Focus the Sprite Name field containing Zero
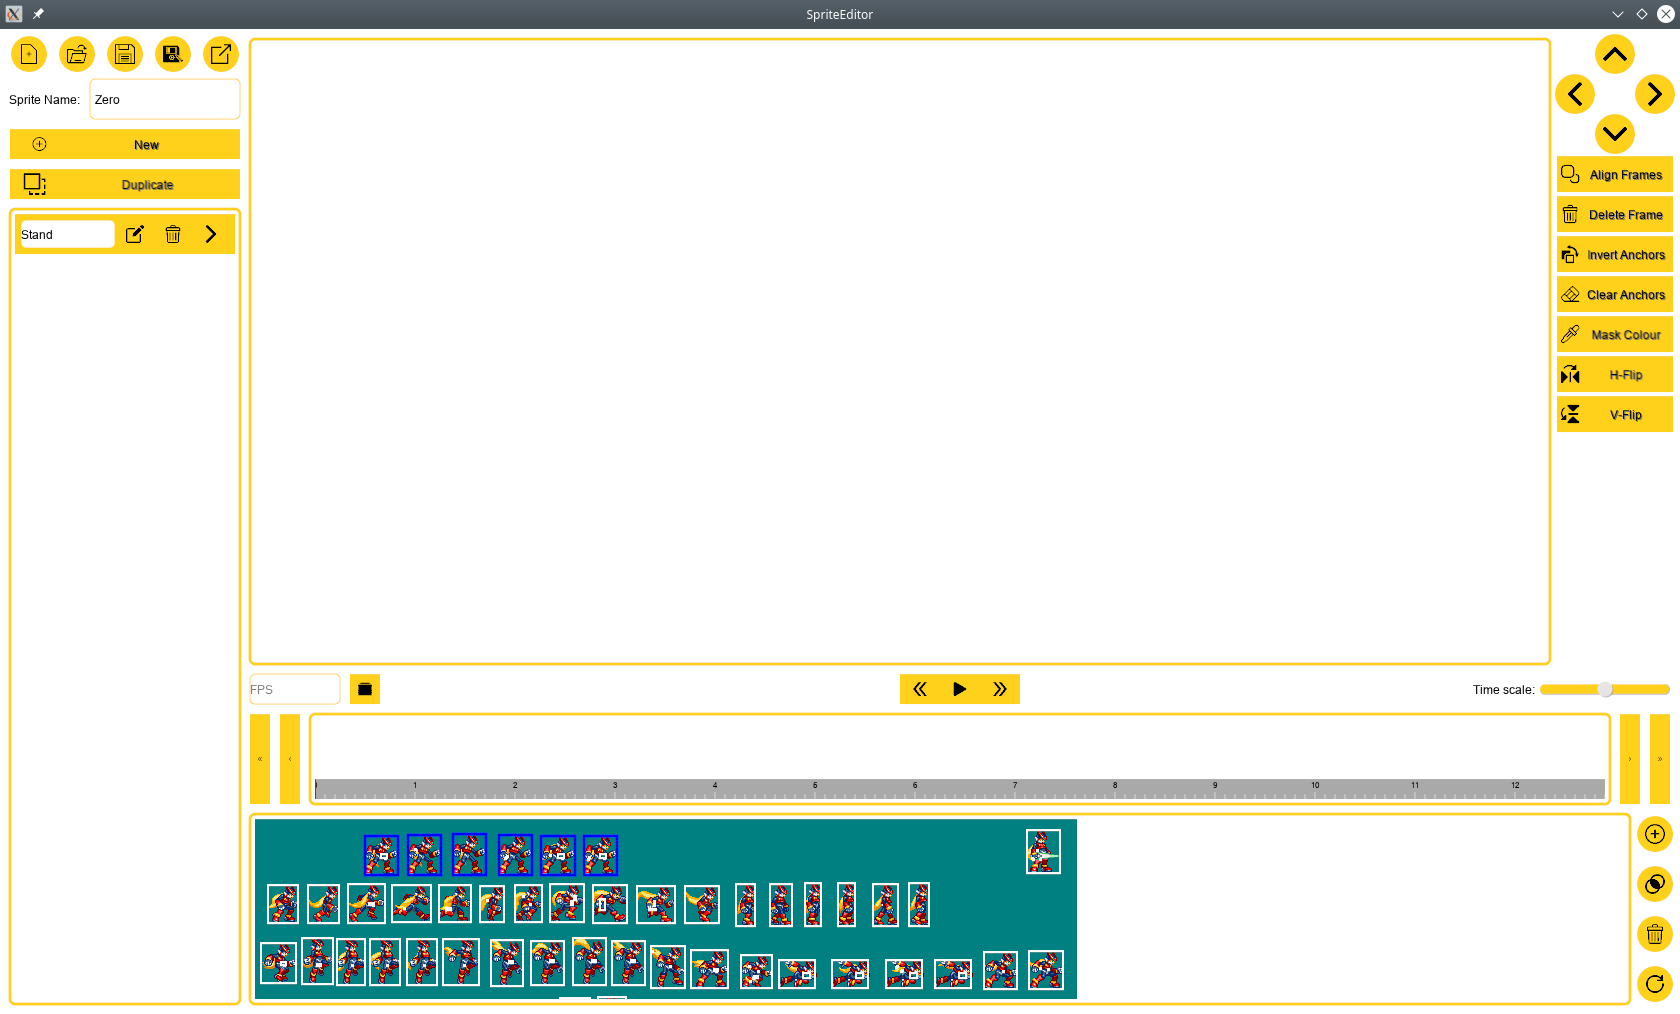The height and width of the screenshot is (1014, 1680). [165, 99]
